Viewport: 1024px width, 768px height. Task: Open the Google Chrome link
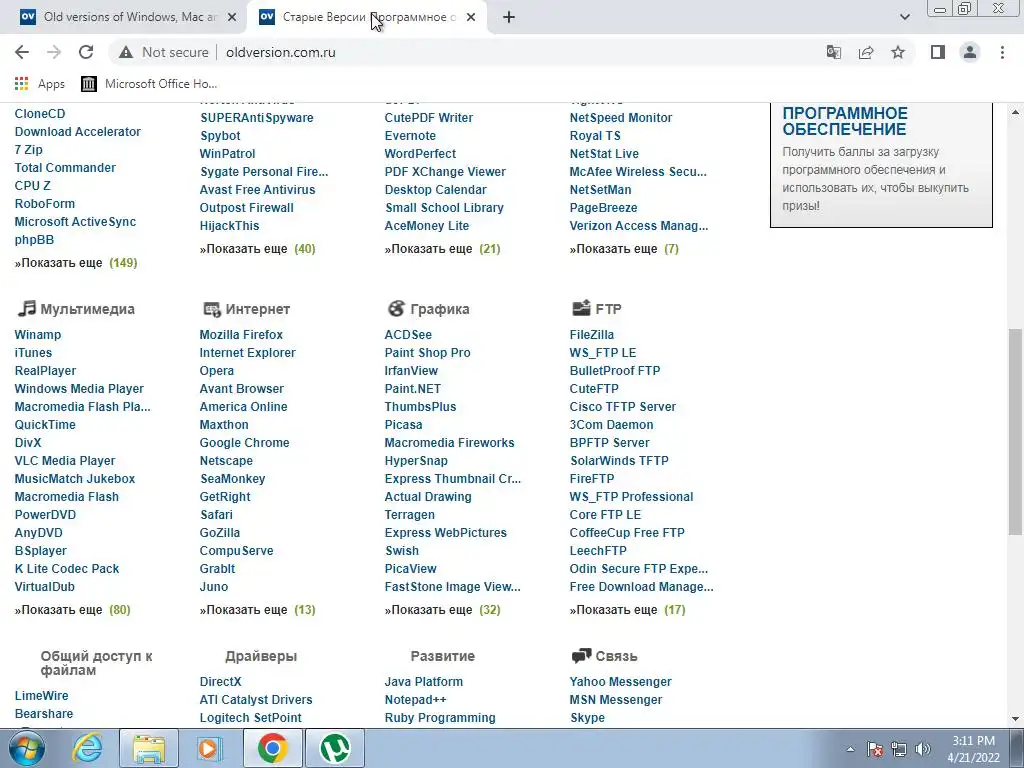pos(244,443)
